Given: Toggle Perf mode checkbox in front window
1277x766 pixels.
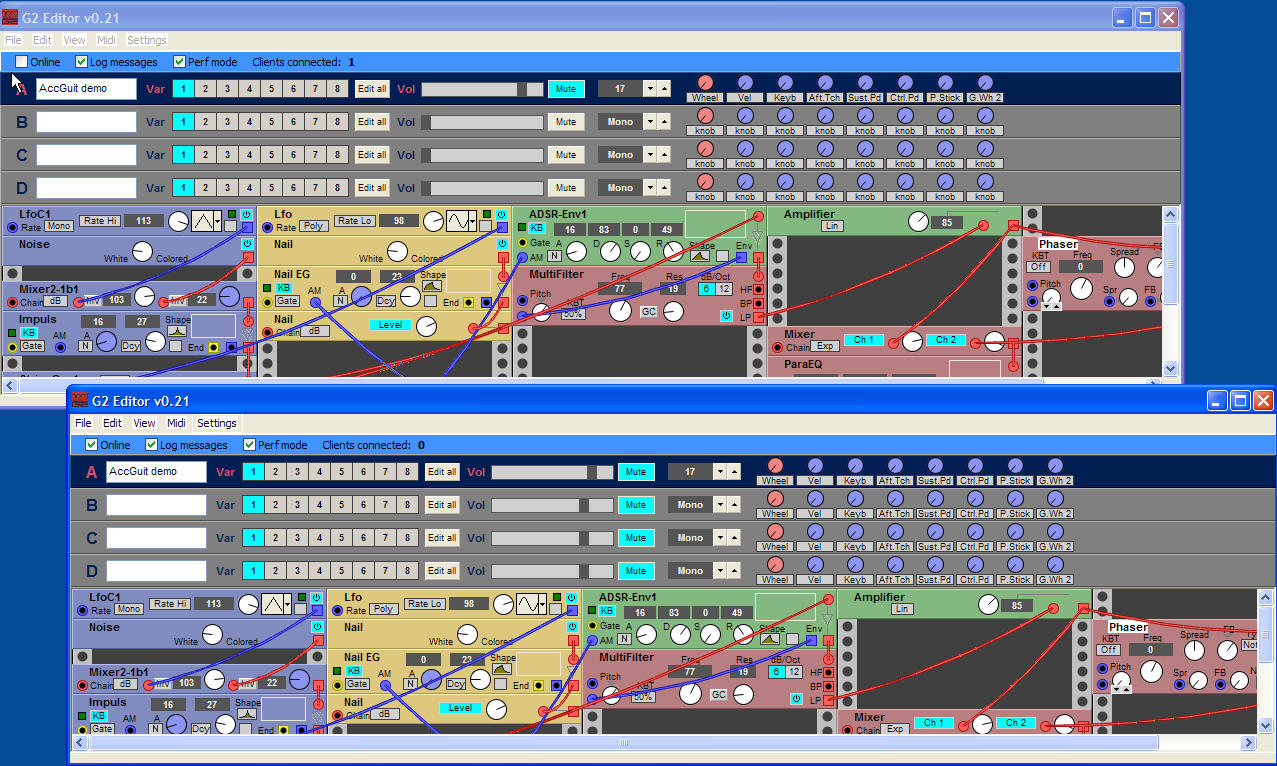Looking at the screenshot, I should [246, 445].
